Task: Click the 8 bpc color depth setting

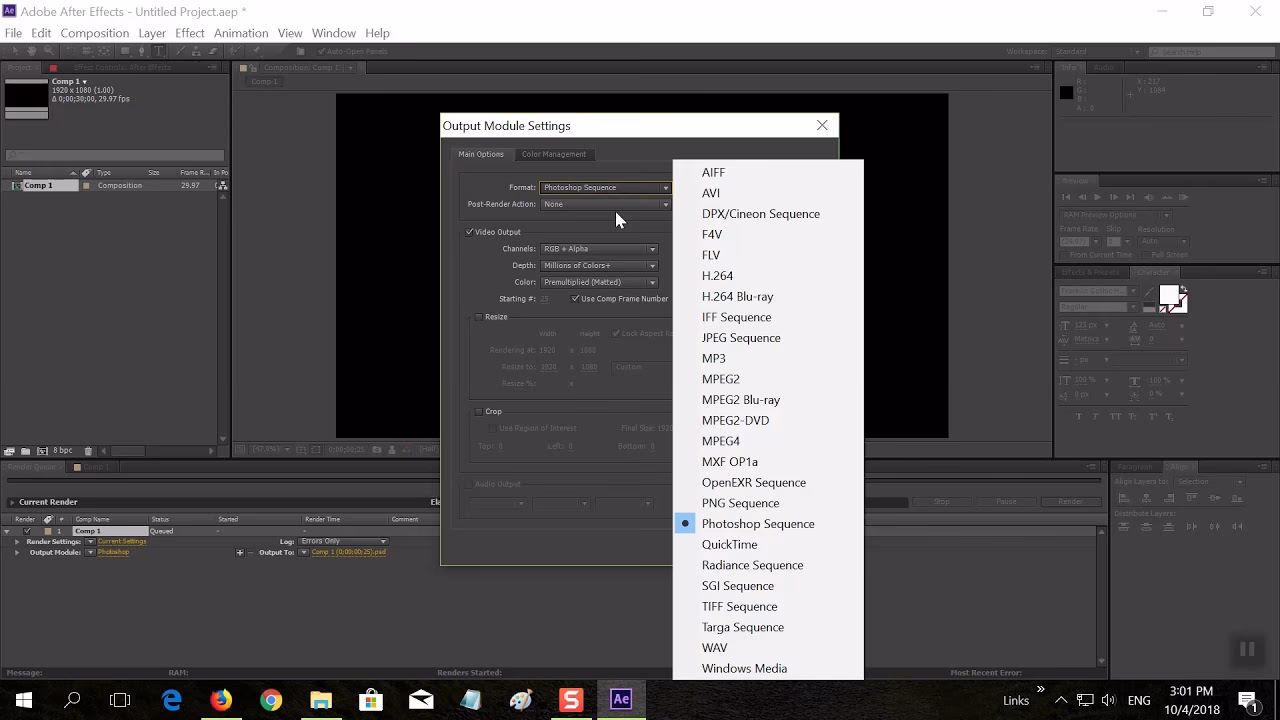Action: (62, 451)
